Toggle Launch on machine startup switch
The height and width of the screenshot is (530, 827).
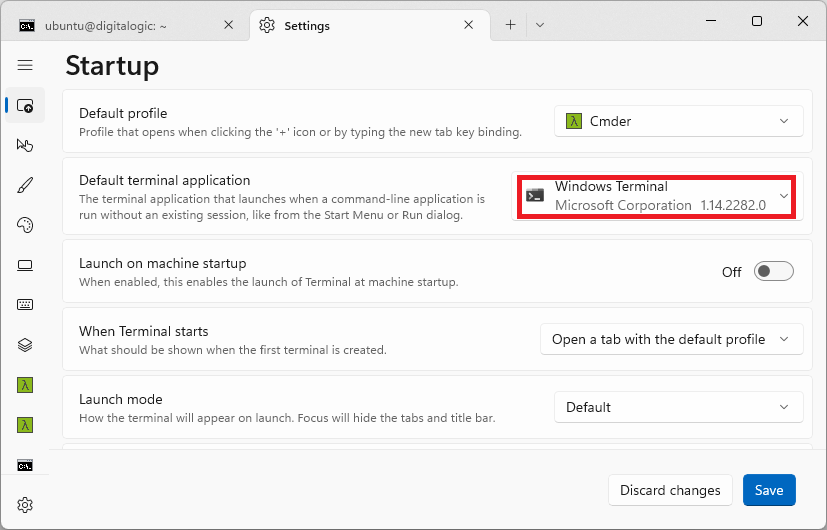[x=774, y=272]
